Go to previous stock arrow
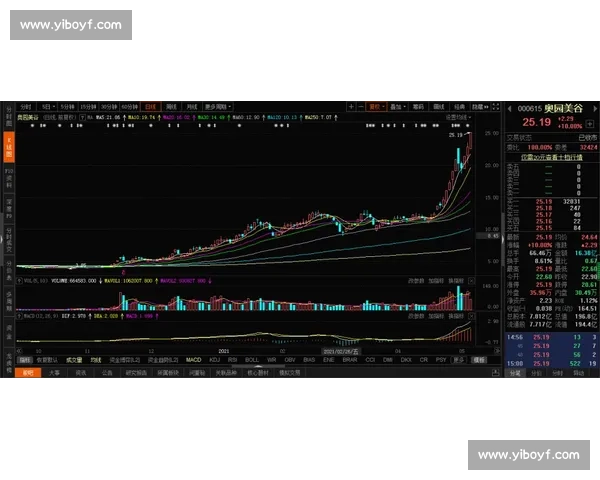The height and width of the screenshot is (480, 600). pyautogui.click(x=509, y=109)
